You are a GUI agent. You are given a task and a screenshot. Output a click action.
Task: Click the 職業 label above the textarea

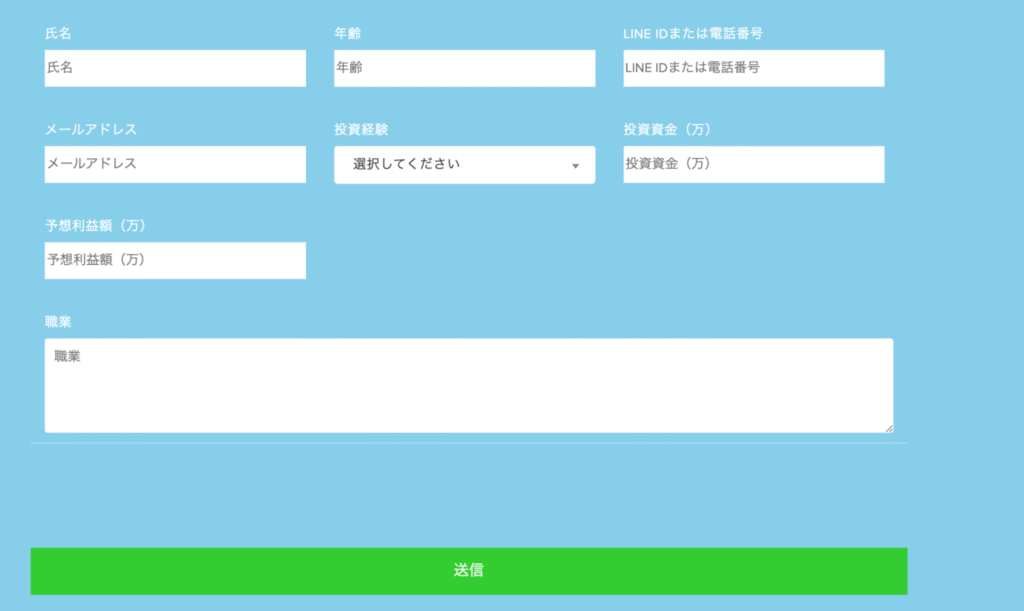tap(49, 321)
